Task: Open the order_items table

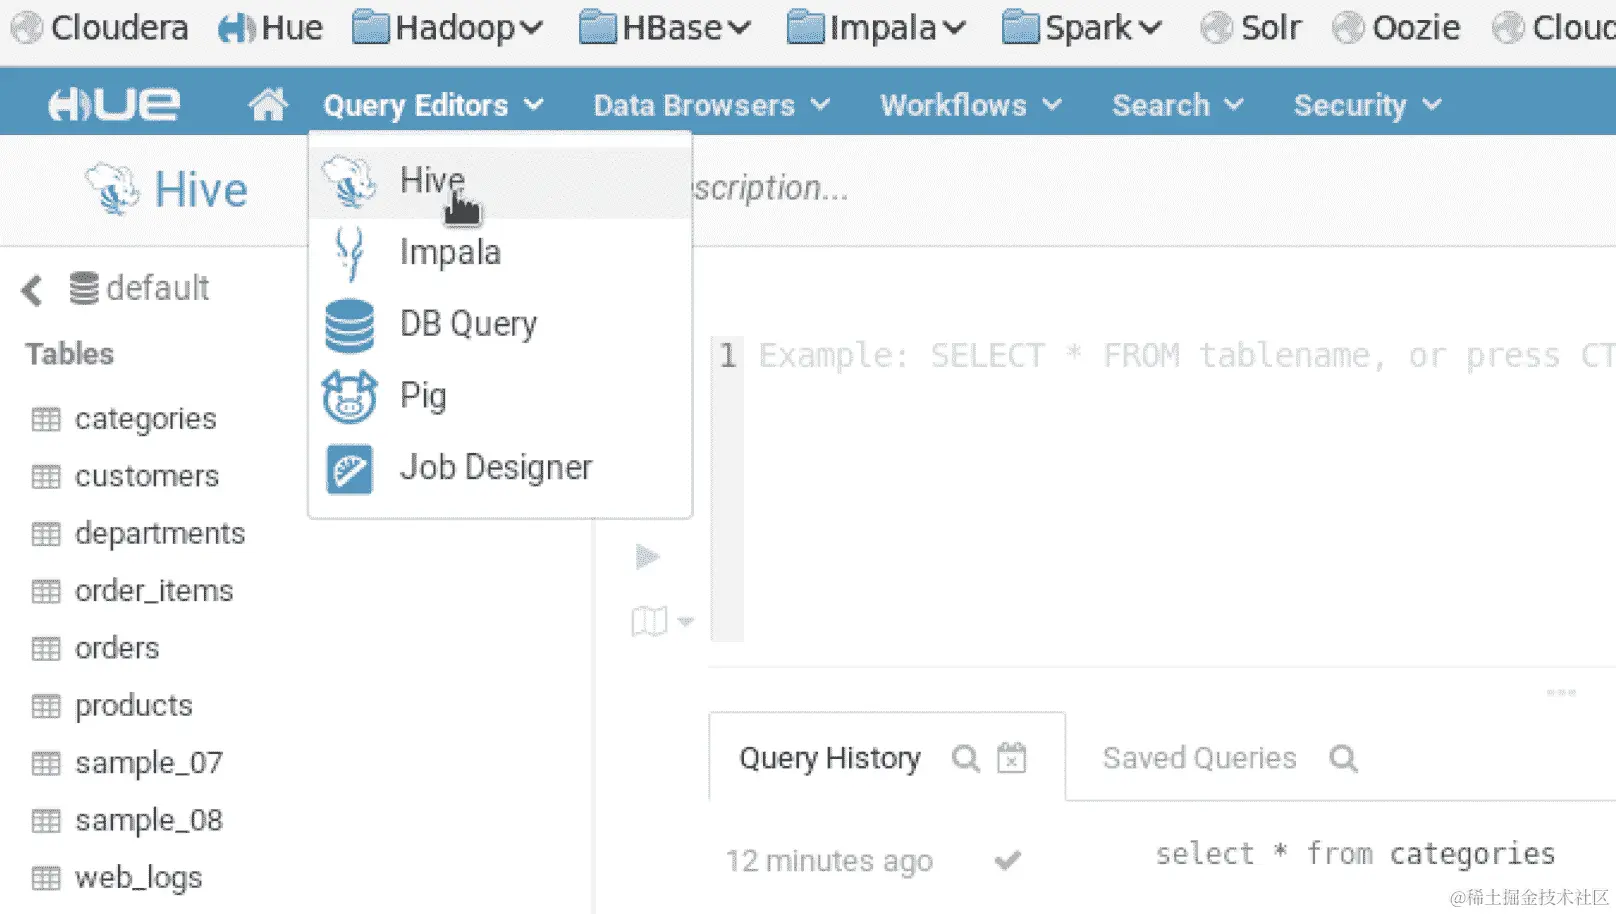Action: click(154, 591)
